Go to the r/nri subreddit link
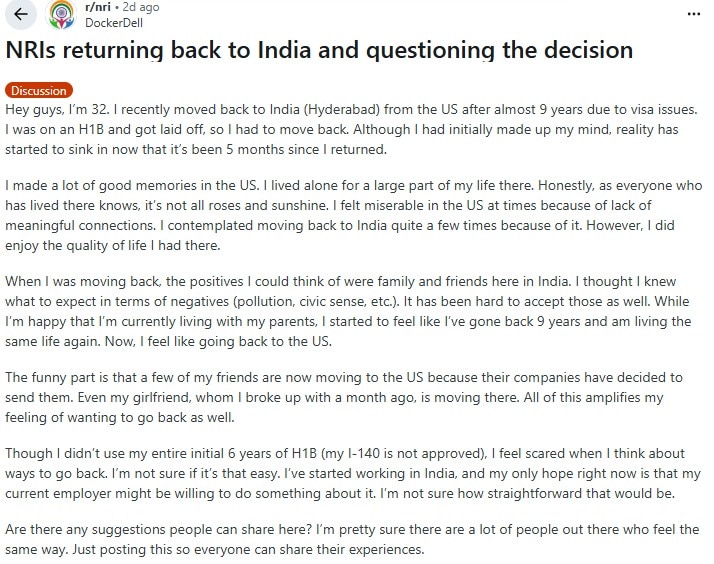This screenshot has height=564, width=714. pyautogui.click(x=98, y=6)
